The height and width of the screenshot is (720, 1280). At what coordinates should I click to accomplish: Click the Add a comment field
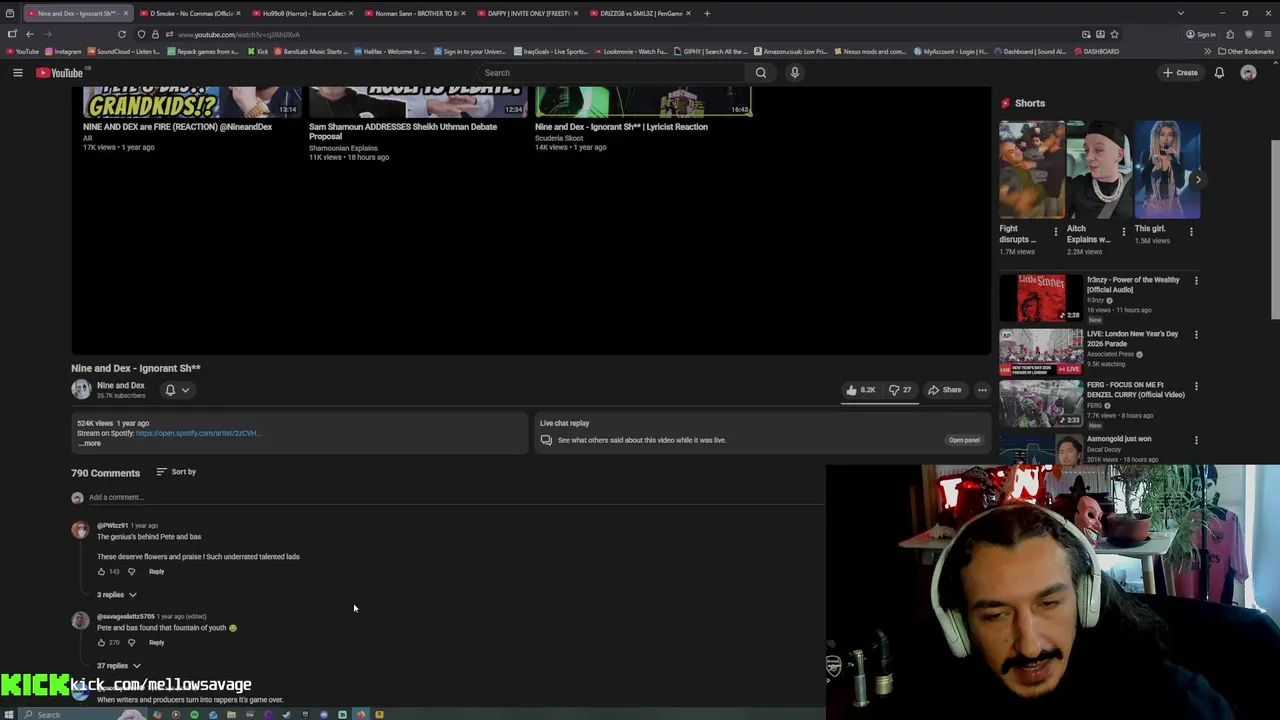click(x=456, y=497)
